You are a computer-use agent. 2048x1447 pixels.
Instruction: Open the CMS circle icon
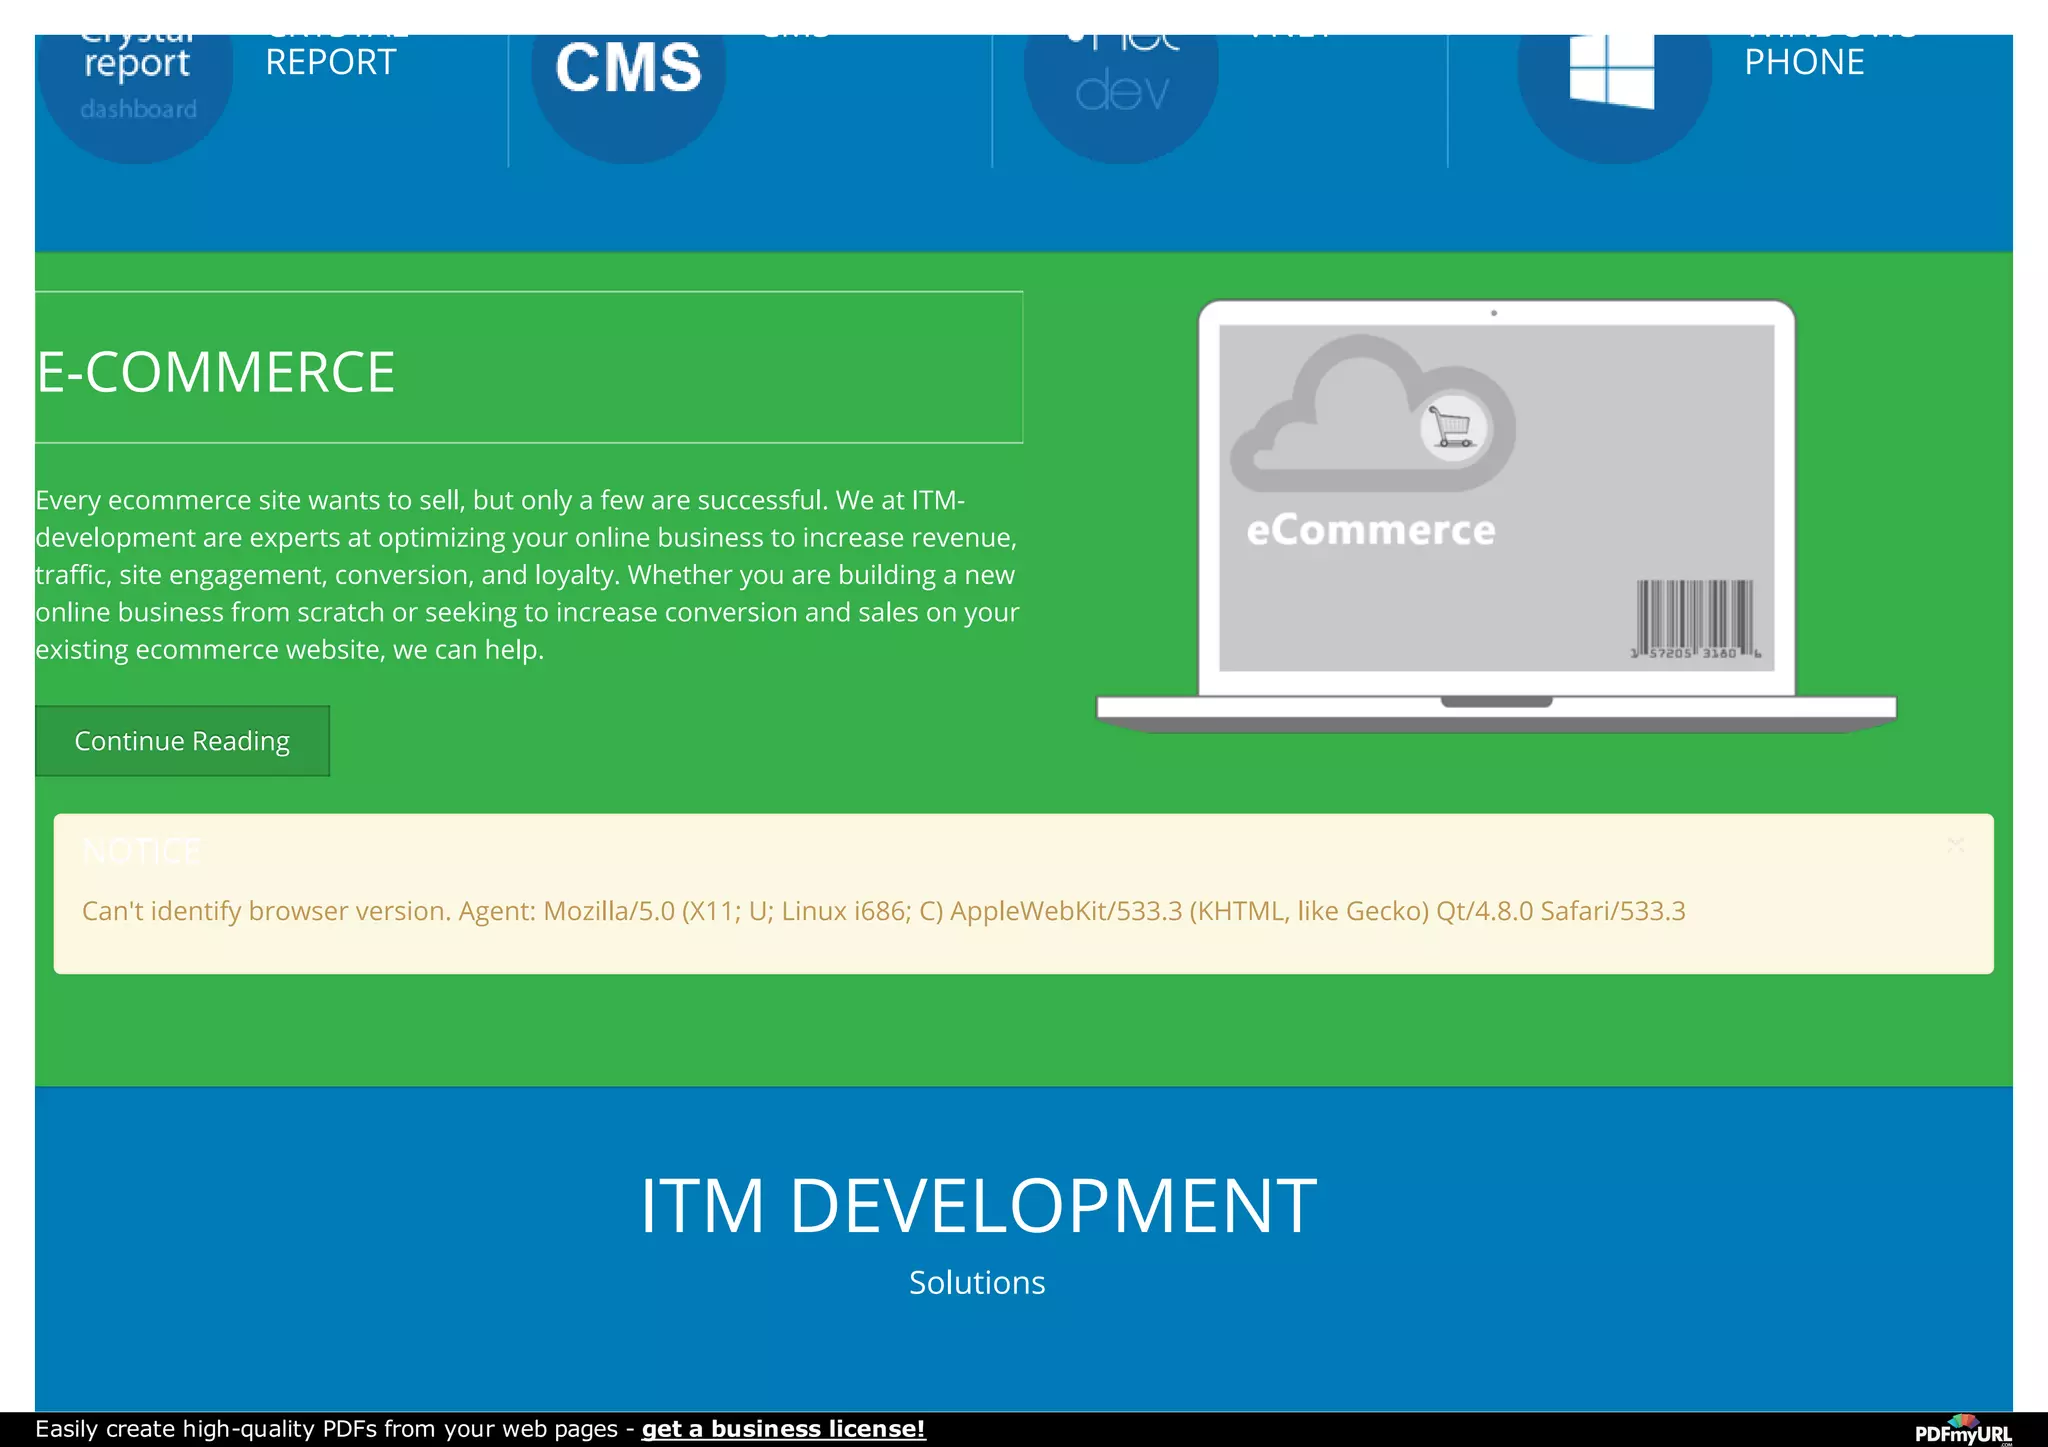(628, 90)
